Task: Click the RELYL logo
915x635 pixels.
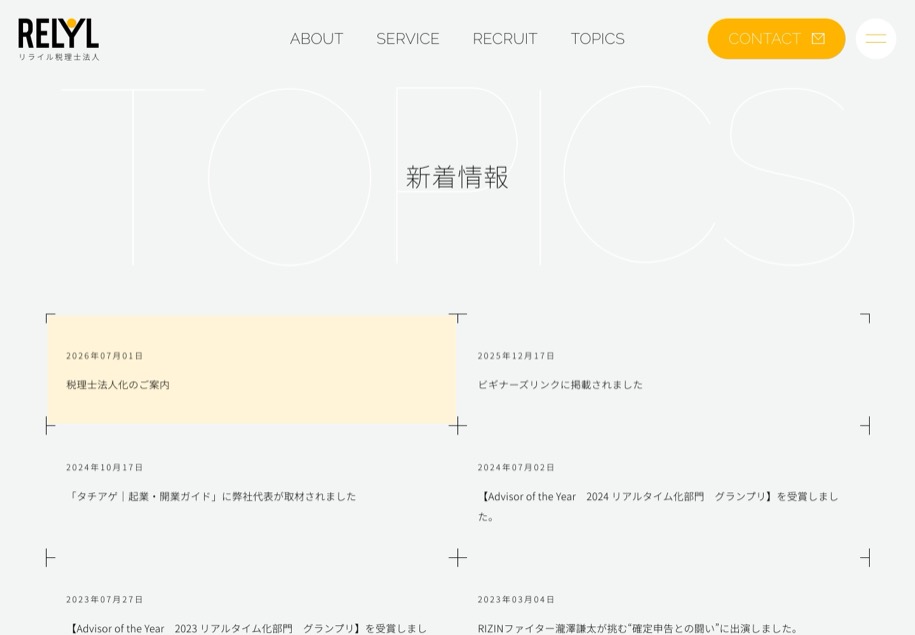Action: [58, 39]
